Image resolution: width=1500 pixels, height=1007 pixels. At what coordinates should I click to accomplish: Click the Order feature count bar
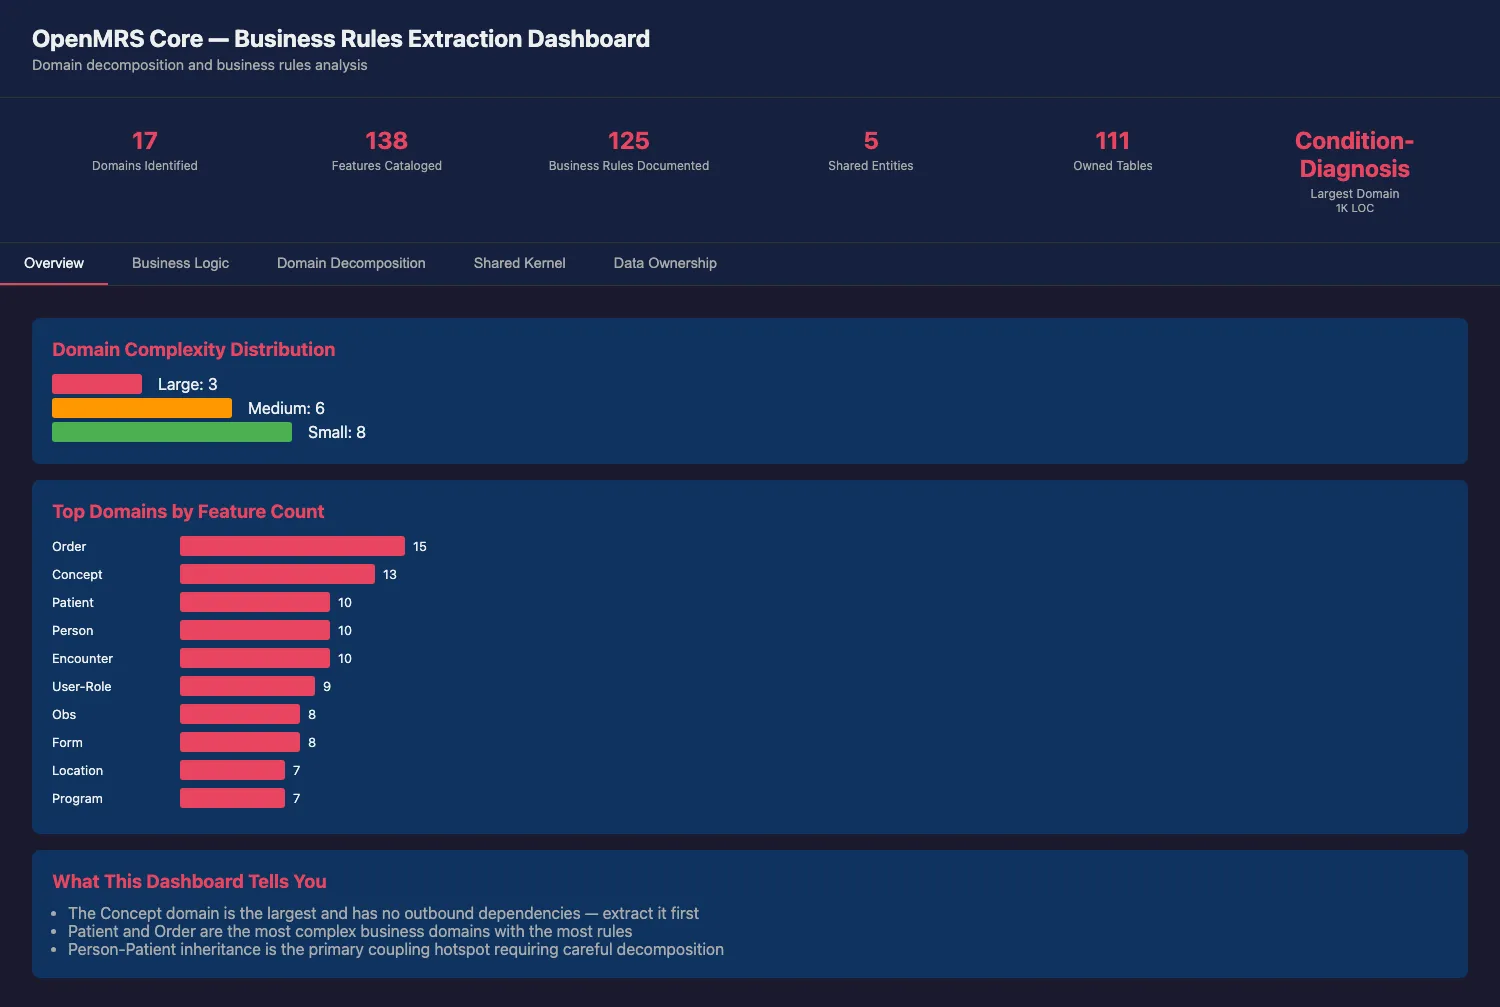point(292,546)
